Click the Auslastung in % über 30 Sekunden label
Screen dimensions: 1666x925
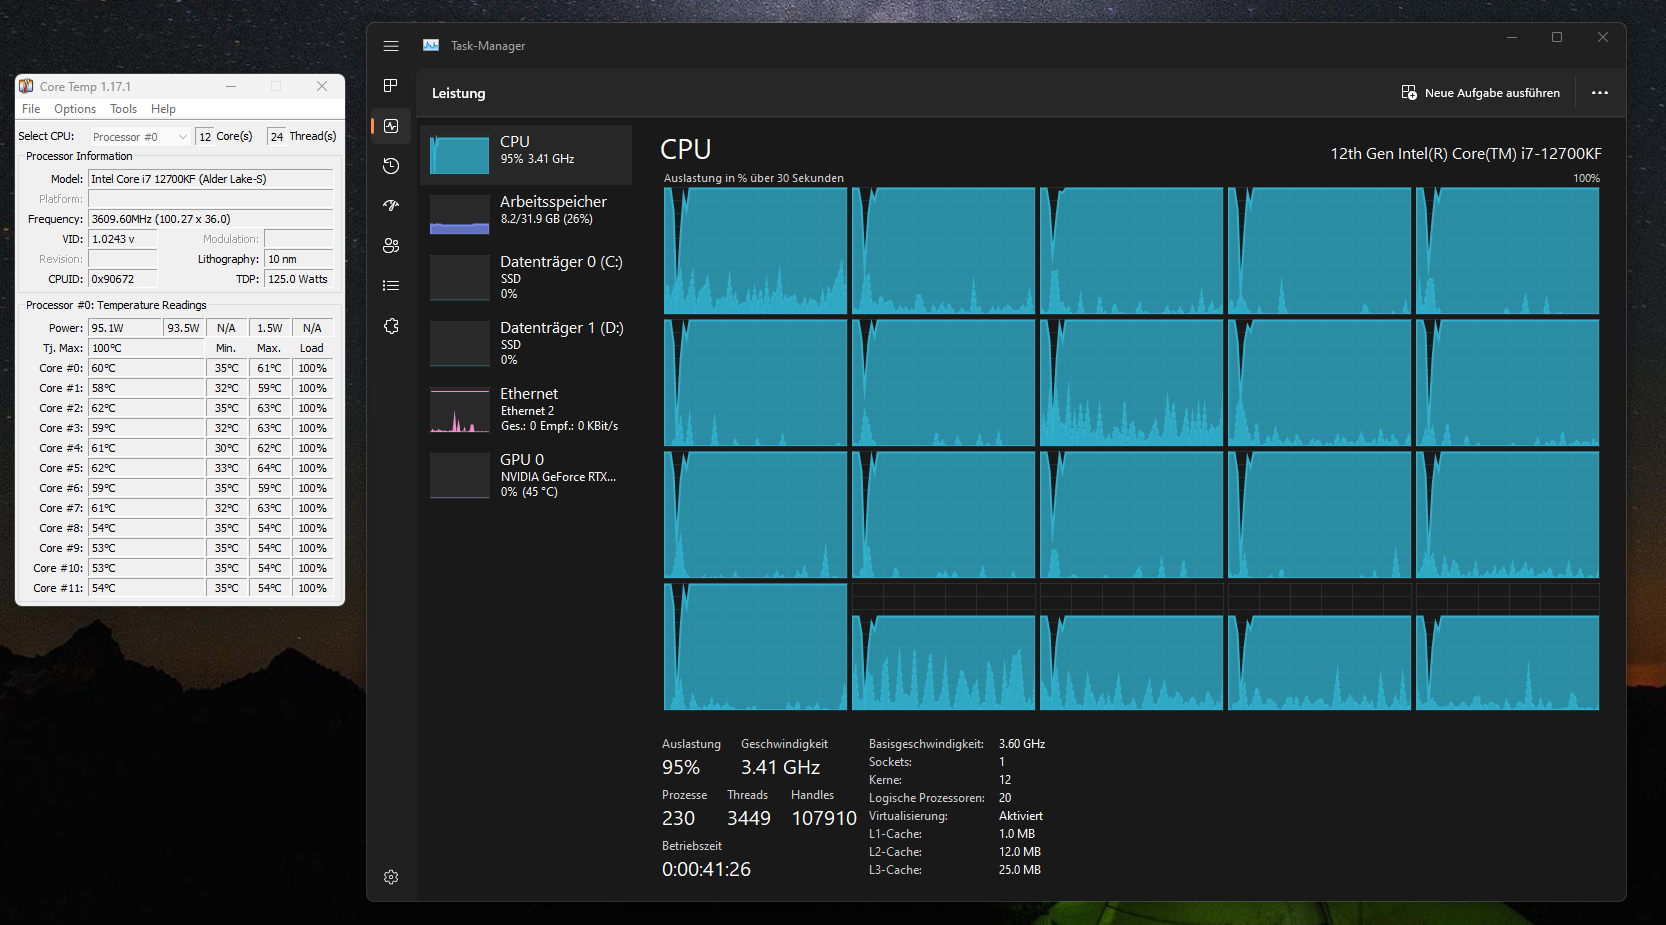[x=754, y=178]
